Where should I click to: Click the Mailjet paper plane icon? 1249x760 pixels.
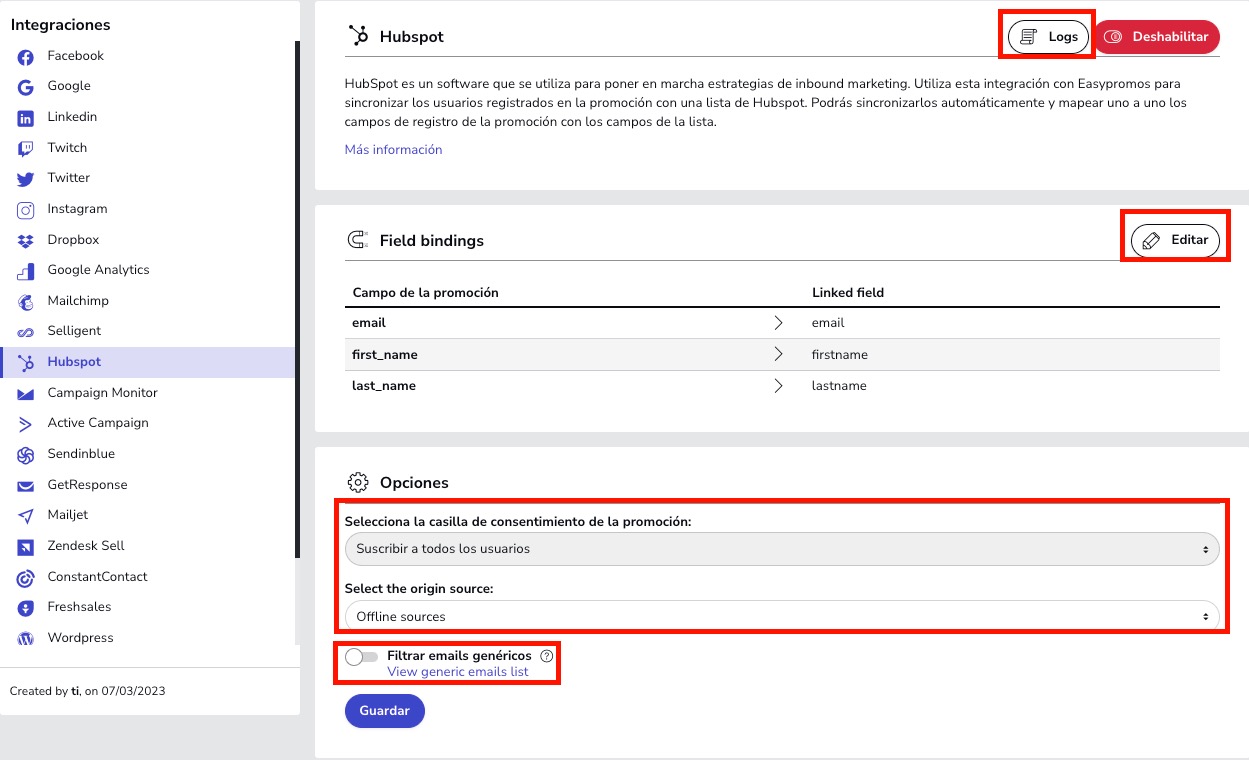[x=26, y=516]
